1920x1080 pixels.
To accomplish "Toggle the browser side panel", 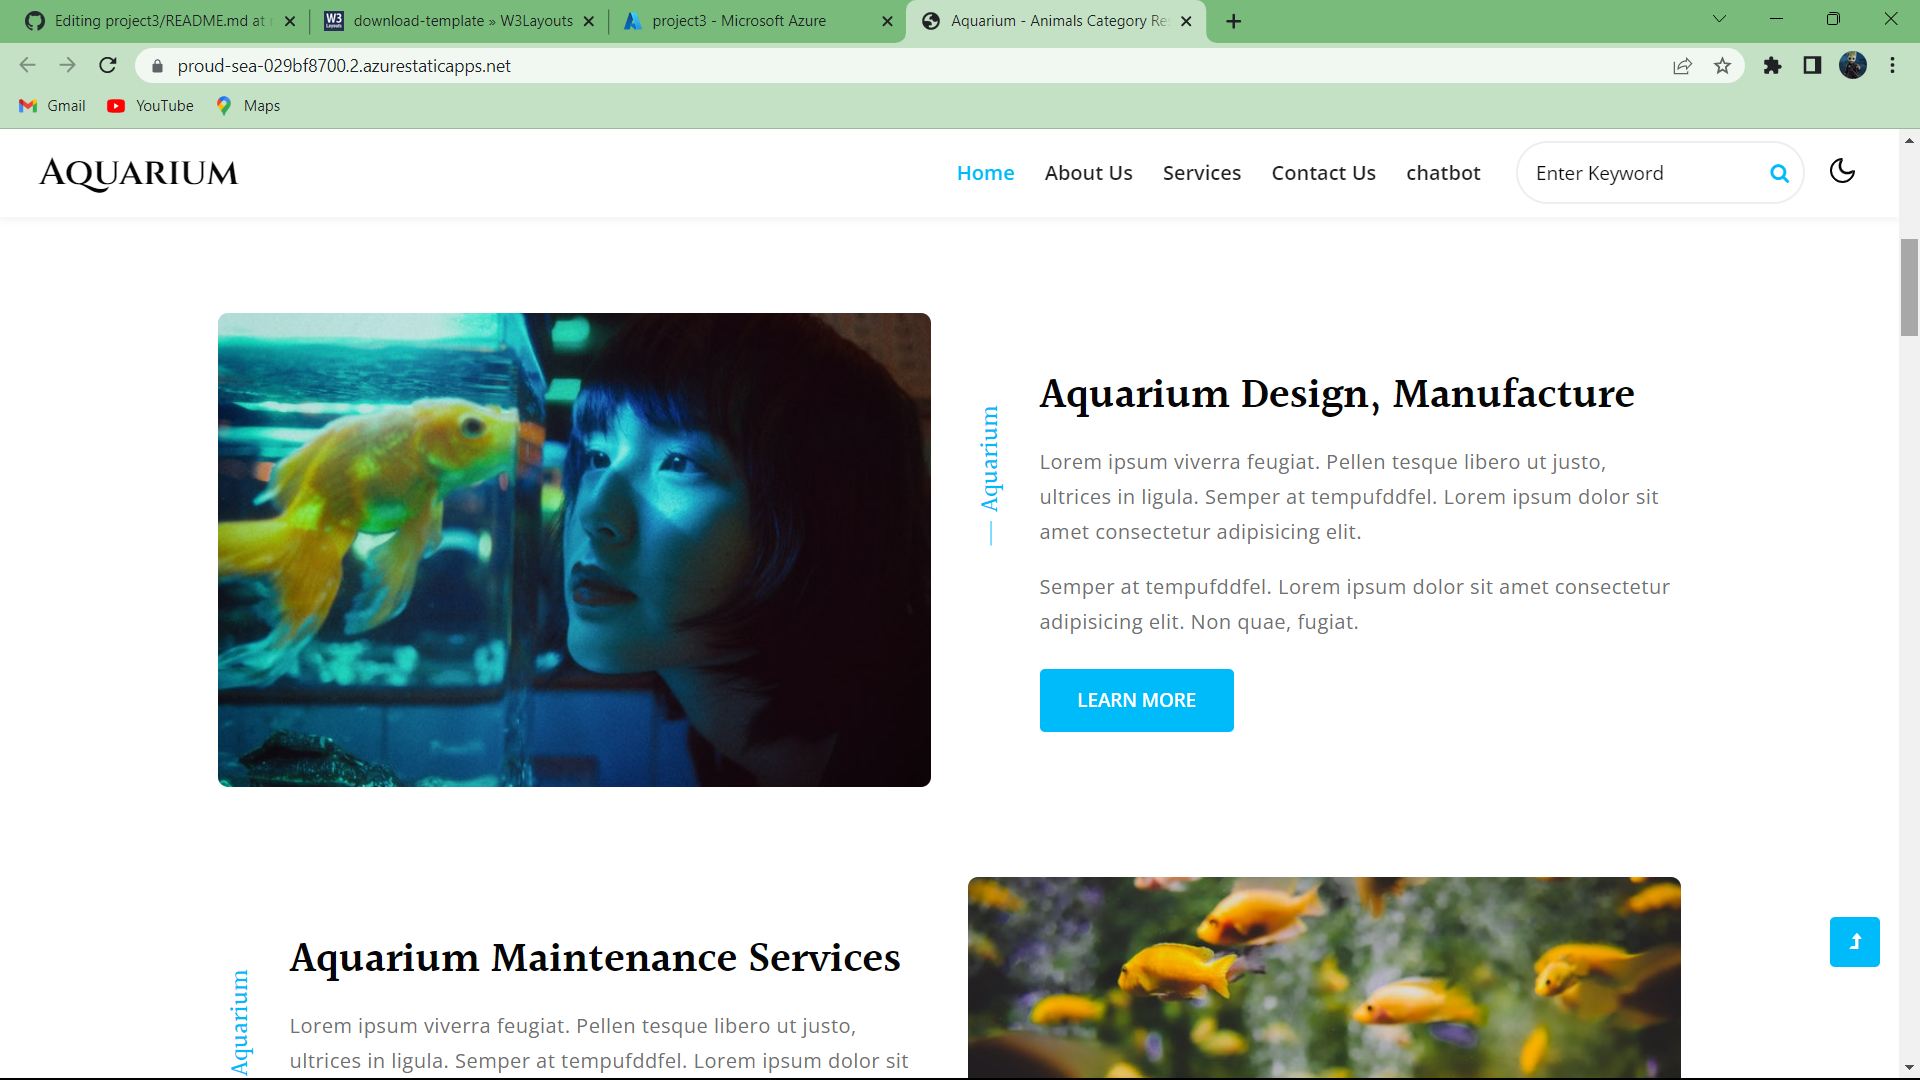I will pyautogui.click(x=1812, y=66).
